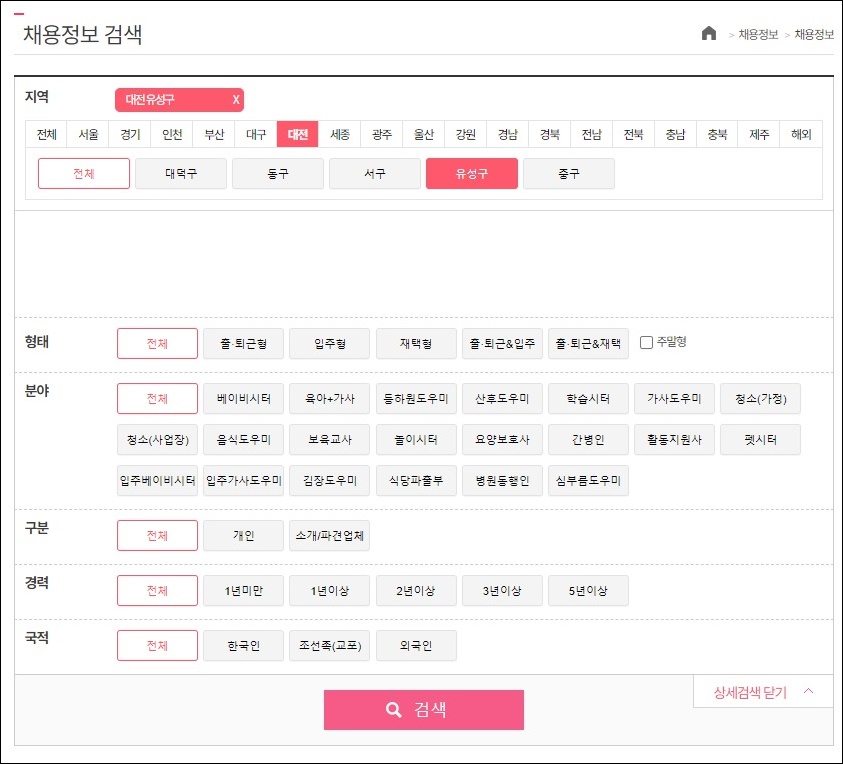843x764 pixels.
Task: Click the magnifier icon on the search button
Action: click(x=394, y=710)
